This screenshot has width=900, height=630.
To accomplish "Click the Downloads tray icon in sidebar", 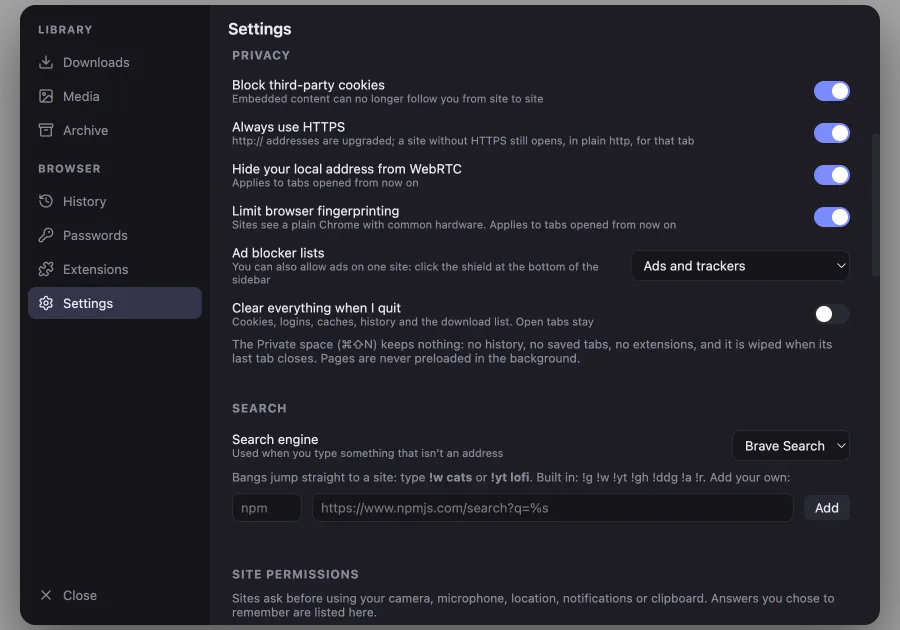I will [46, 62].
